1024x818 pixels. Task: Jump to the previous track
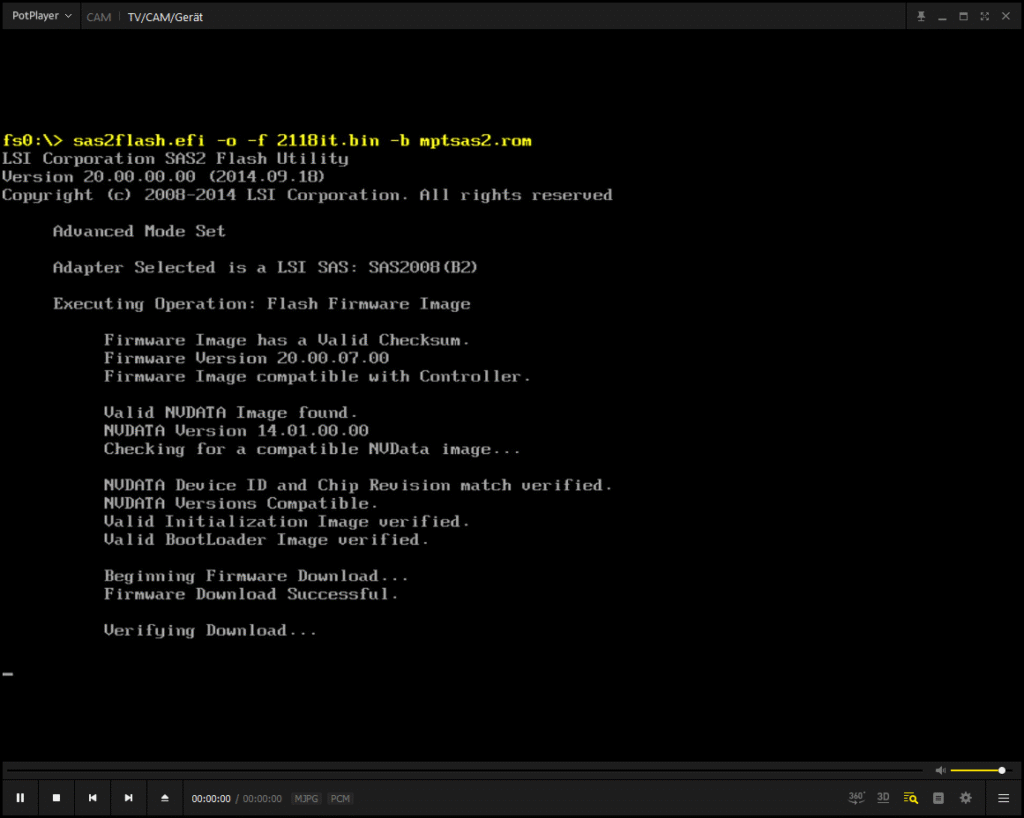point(92,798)
